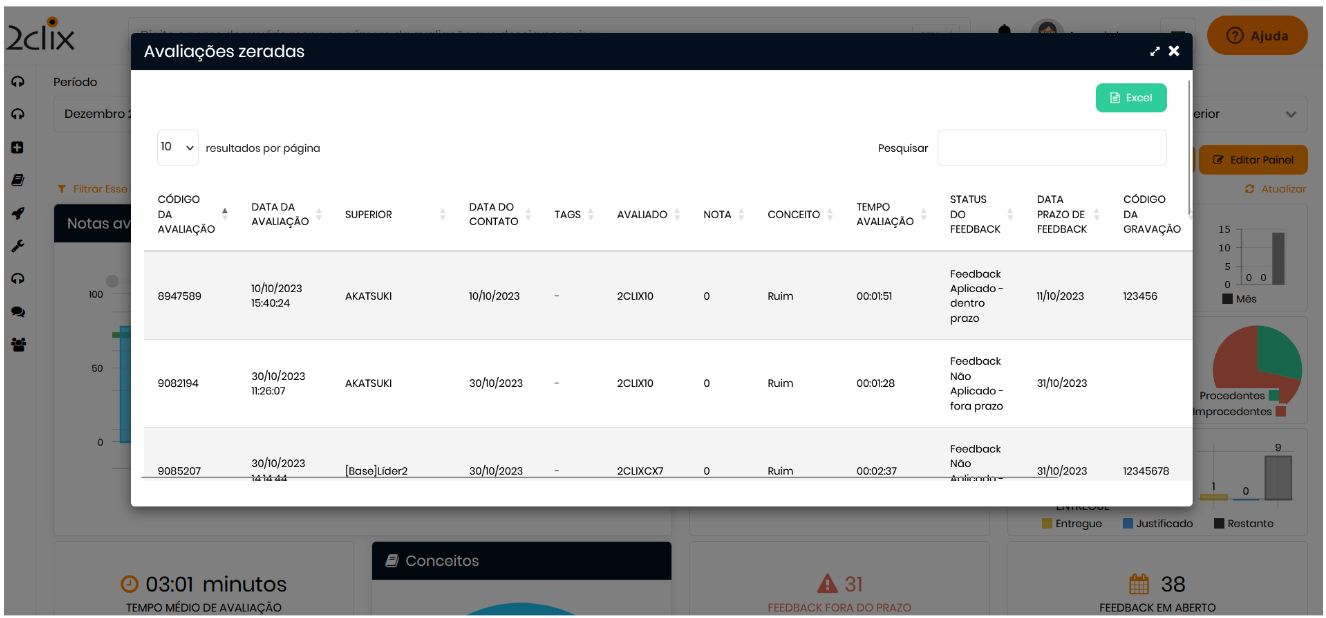Open the results per page dropdown
The width and height of the screenshot is (1326, 618).
tap(178, 147)
